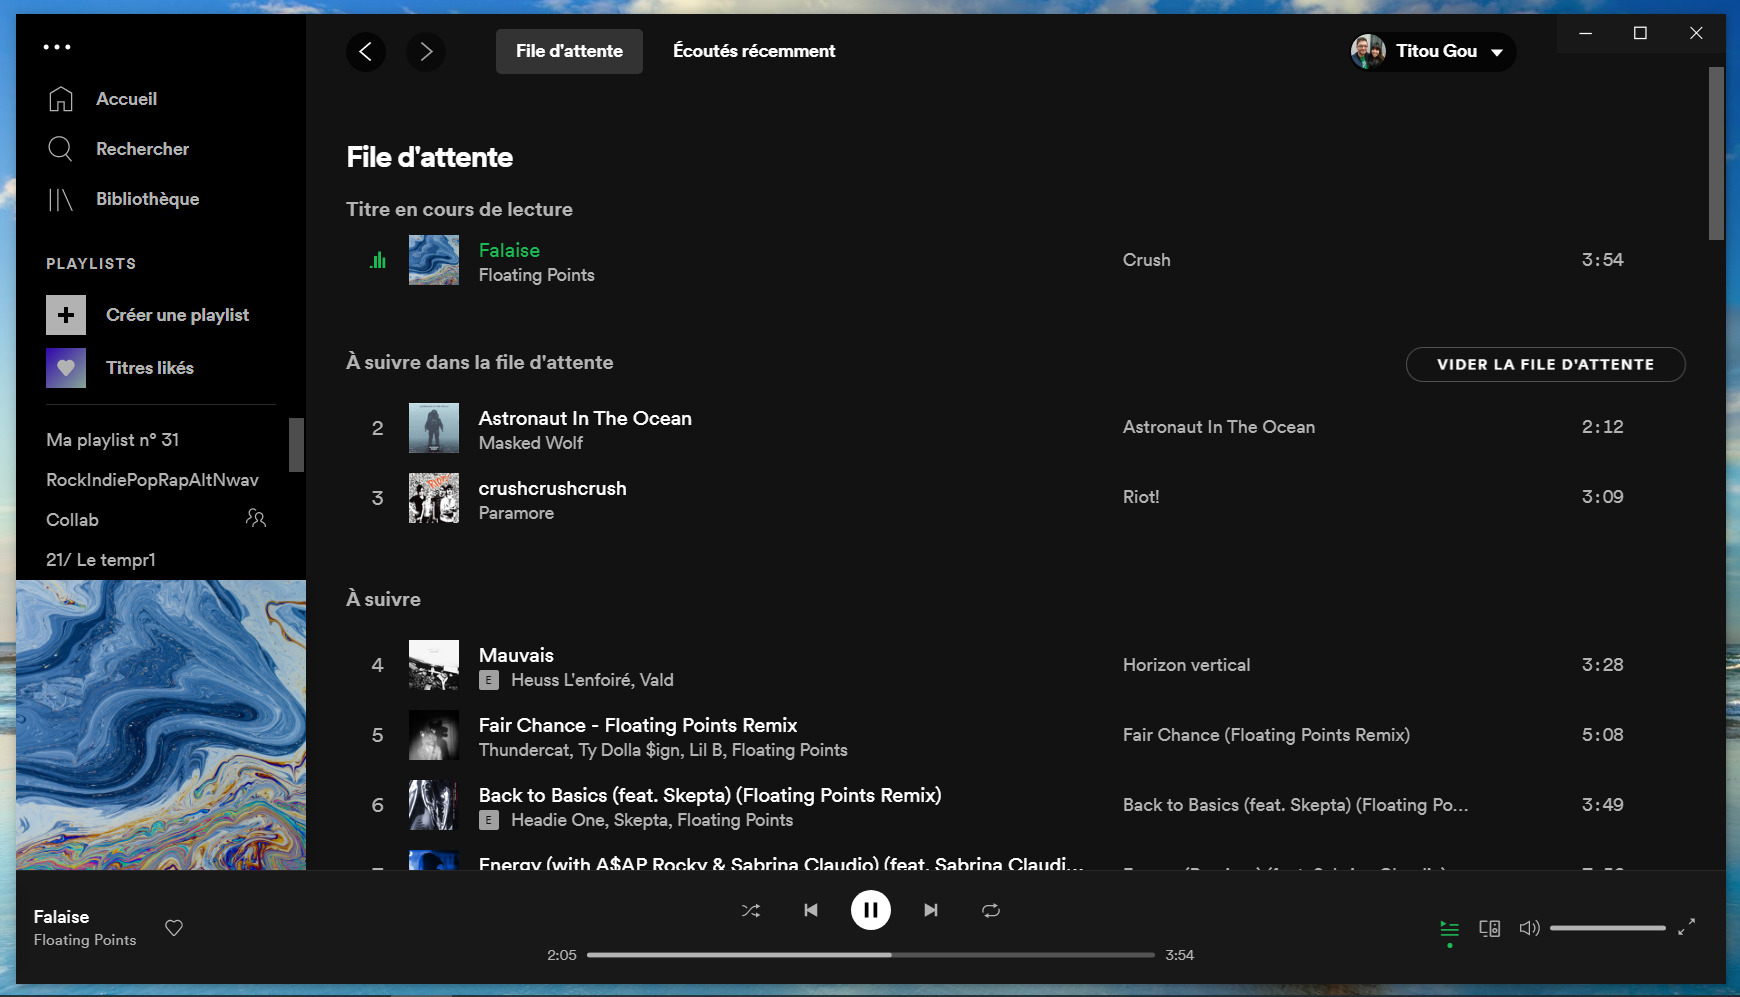This screenshot has height=997, width=1740.
Task: Click the Créer une playlist plus icon
Action: (66, 315)
